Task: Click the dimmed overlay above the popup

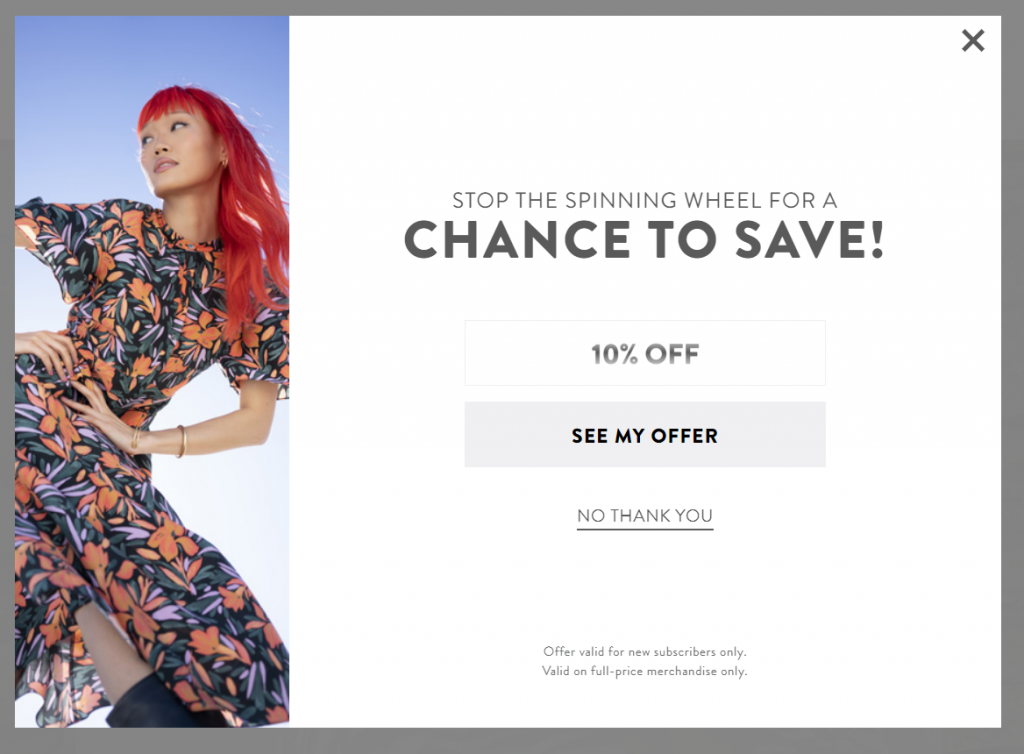Action: (x=512, y=7)
